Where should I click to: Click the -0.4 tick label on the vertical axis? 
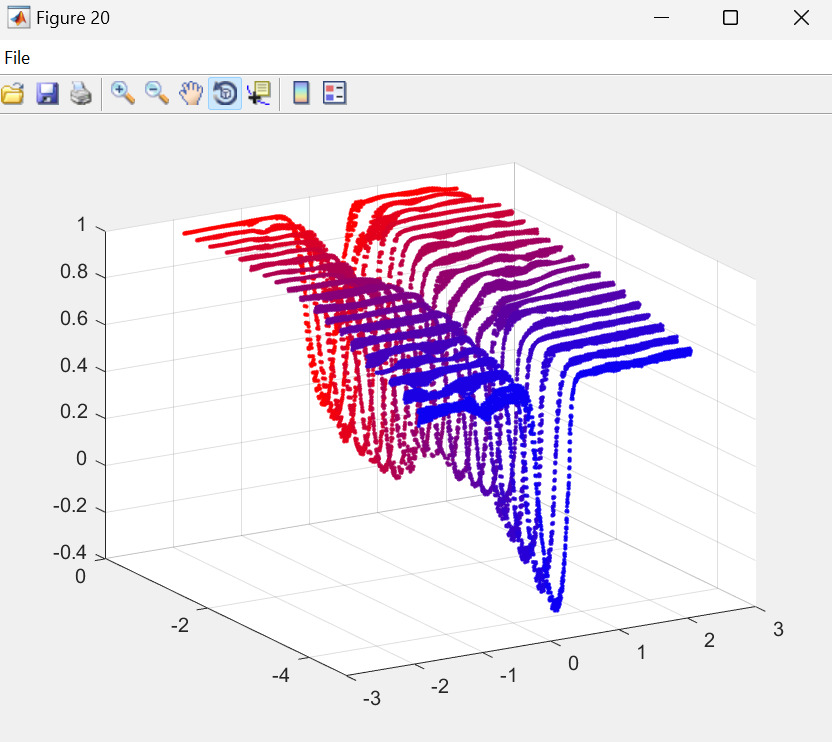(x=70, y=554)
